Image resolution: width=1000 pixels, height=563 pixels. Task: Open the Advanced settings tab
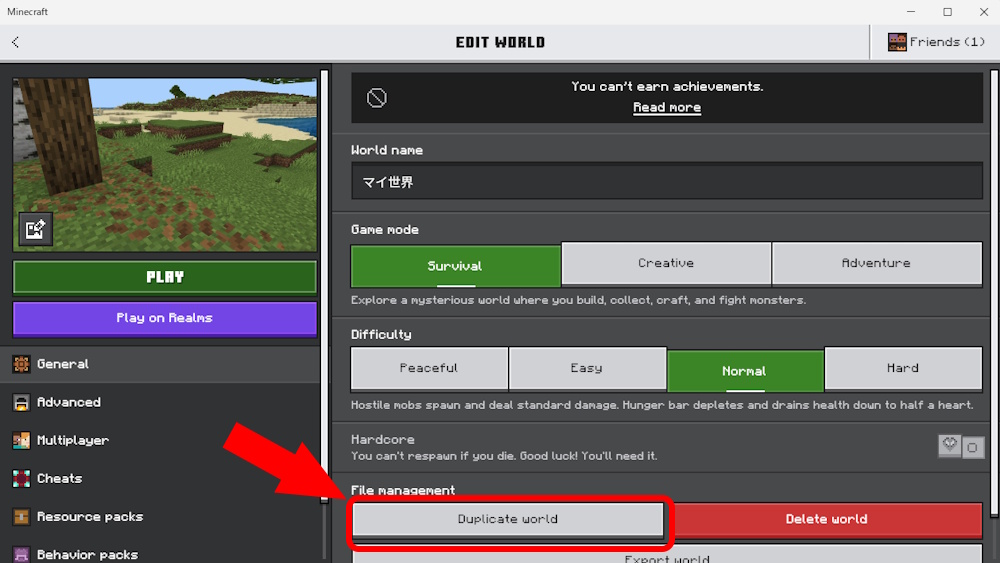pos(159,402)
